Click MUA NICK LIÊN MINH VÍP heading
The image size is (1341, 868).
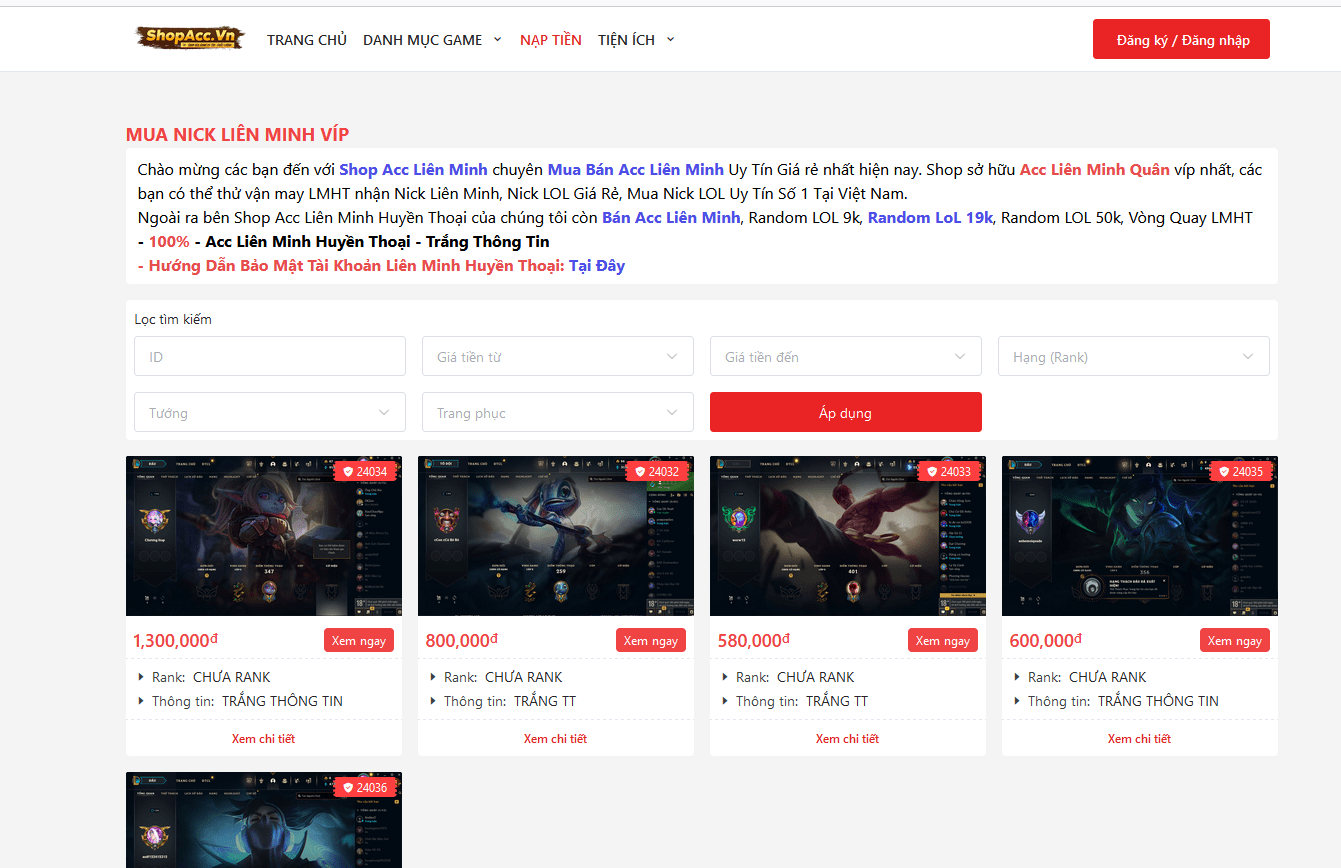point(237,134)
